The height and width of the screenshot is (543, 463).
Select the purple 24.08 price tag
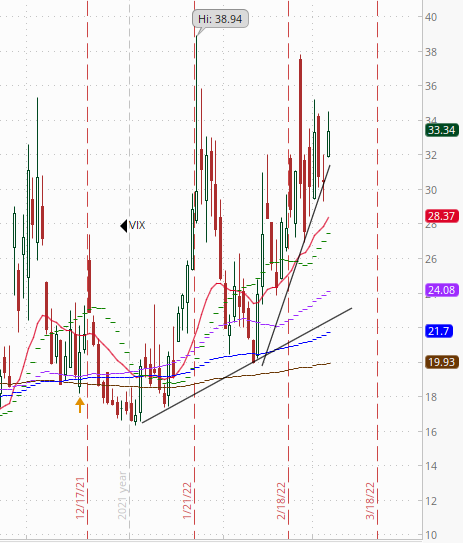(x=442, y=290)
